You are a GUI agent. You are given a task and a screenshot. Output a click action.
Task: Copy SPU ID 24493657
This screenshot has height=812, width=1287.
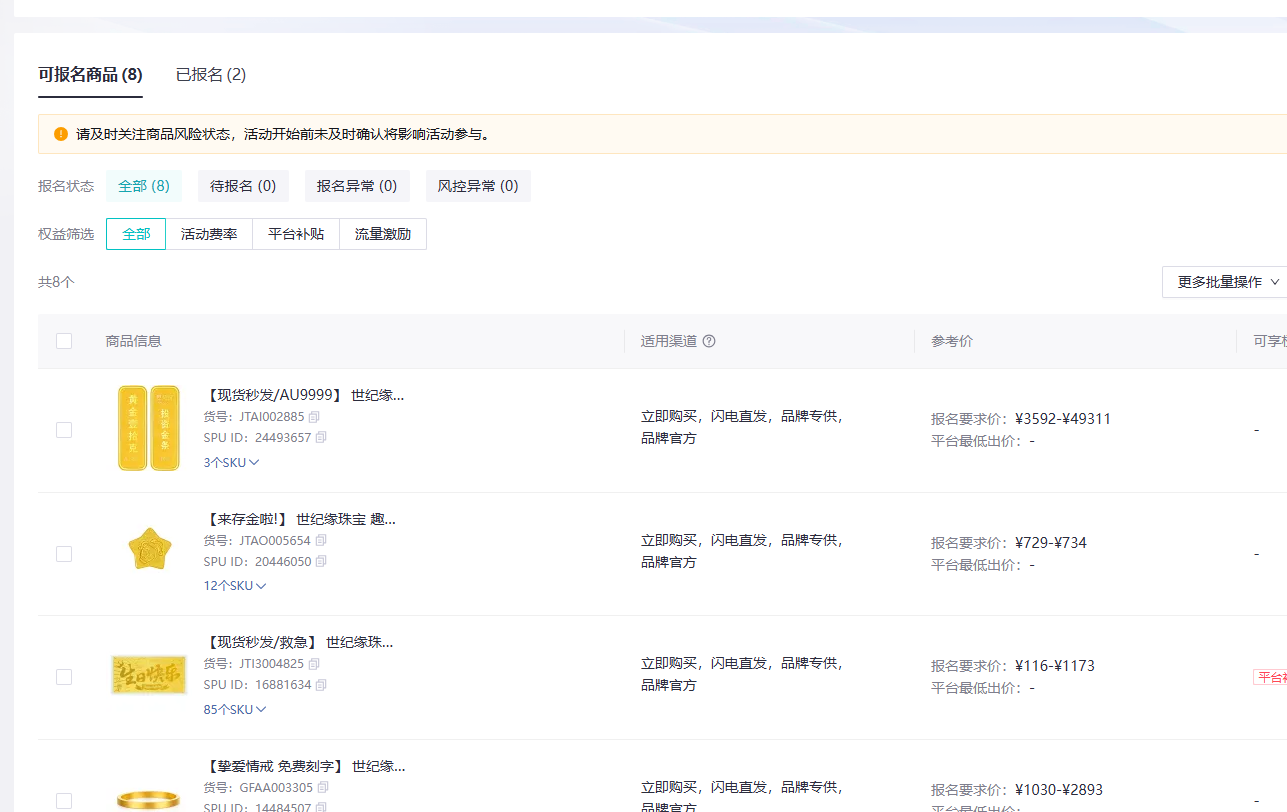click(321, 438)
